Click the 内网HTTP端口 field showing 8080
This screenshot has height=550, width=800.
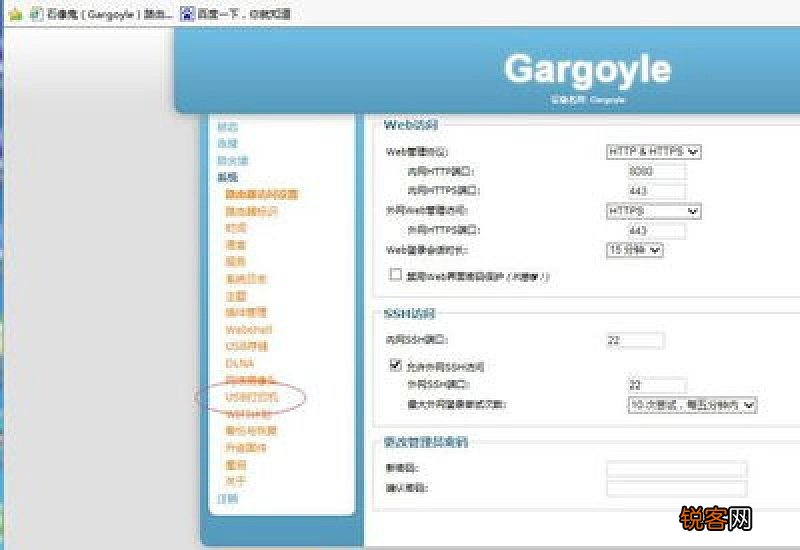coord(657,171)
